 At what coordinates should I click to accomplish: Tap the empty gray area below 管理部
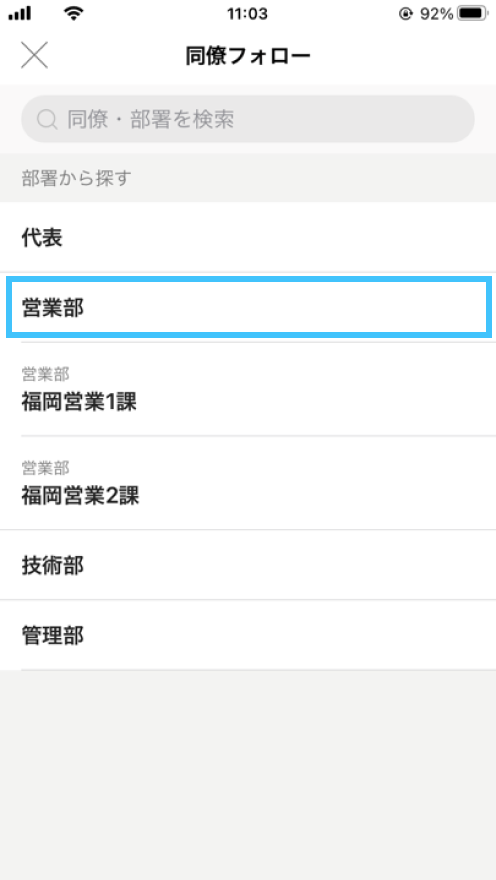pyautogui.click(x=248, y=774)
